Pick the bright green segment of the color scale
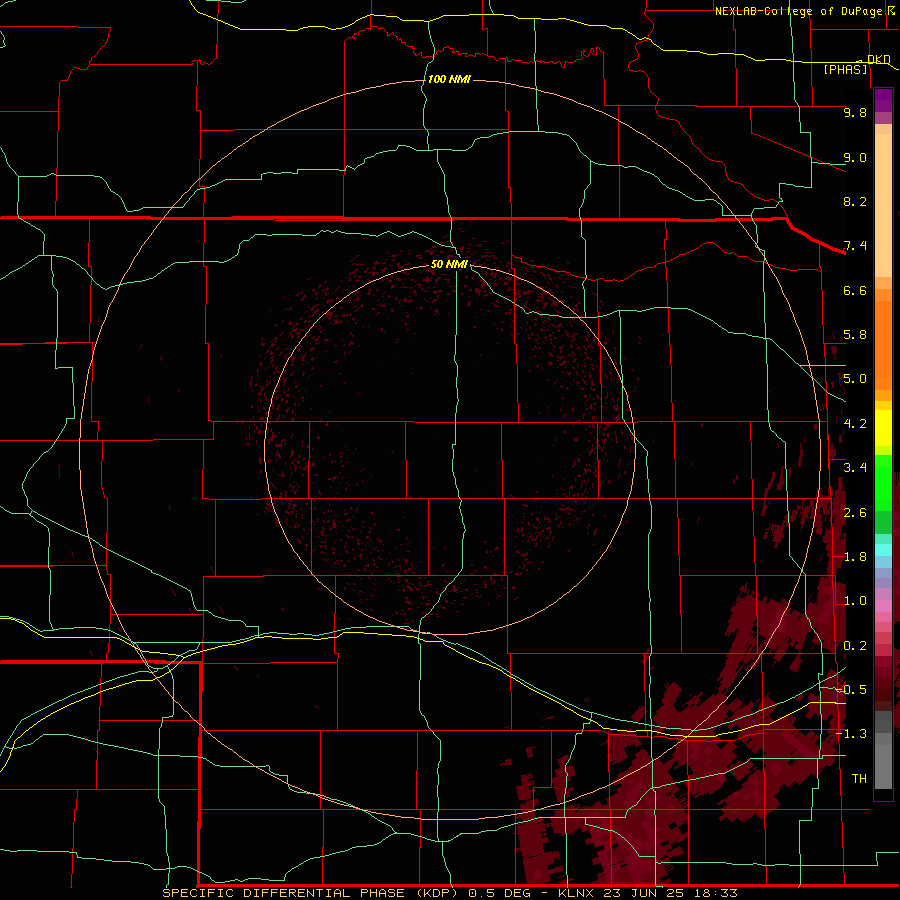Viewport: 900px width, 900px height. [x=883, y=481]
